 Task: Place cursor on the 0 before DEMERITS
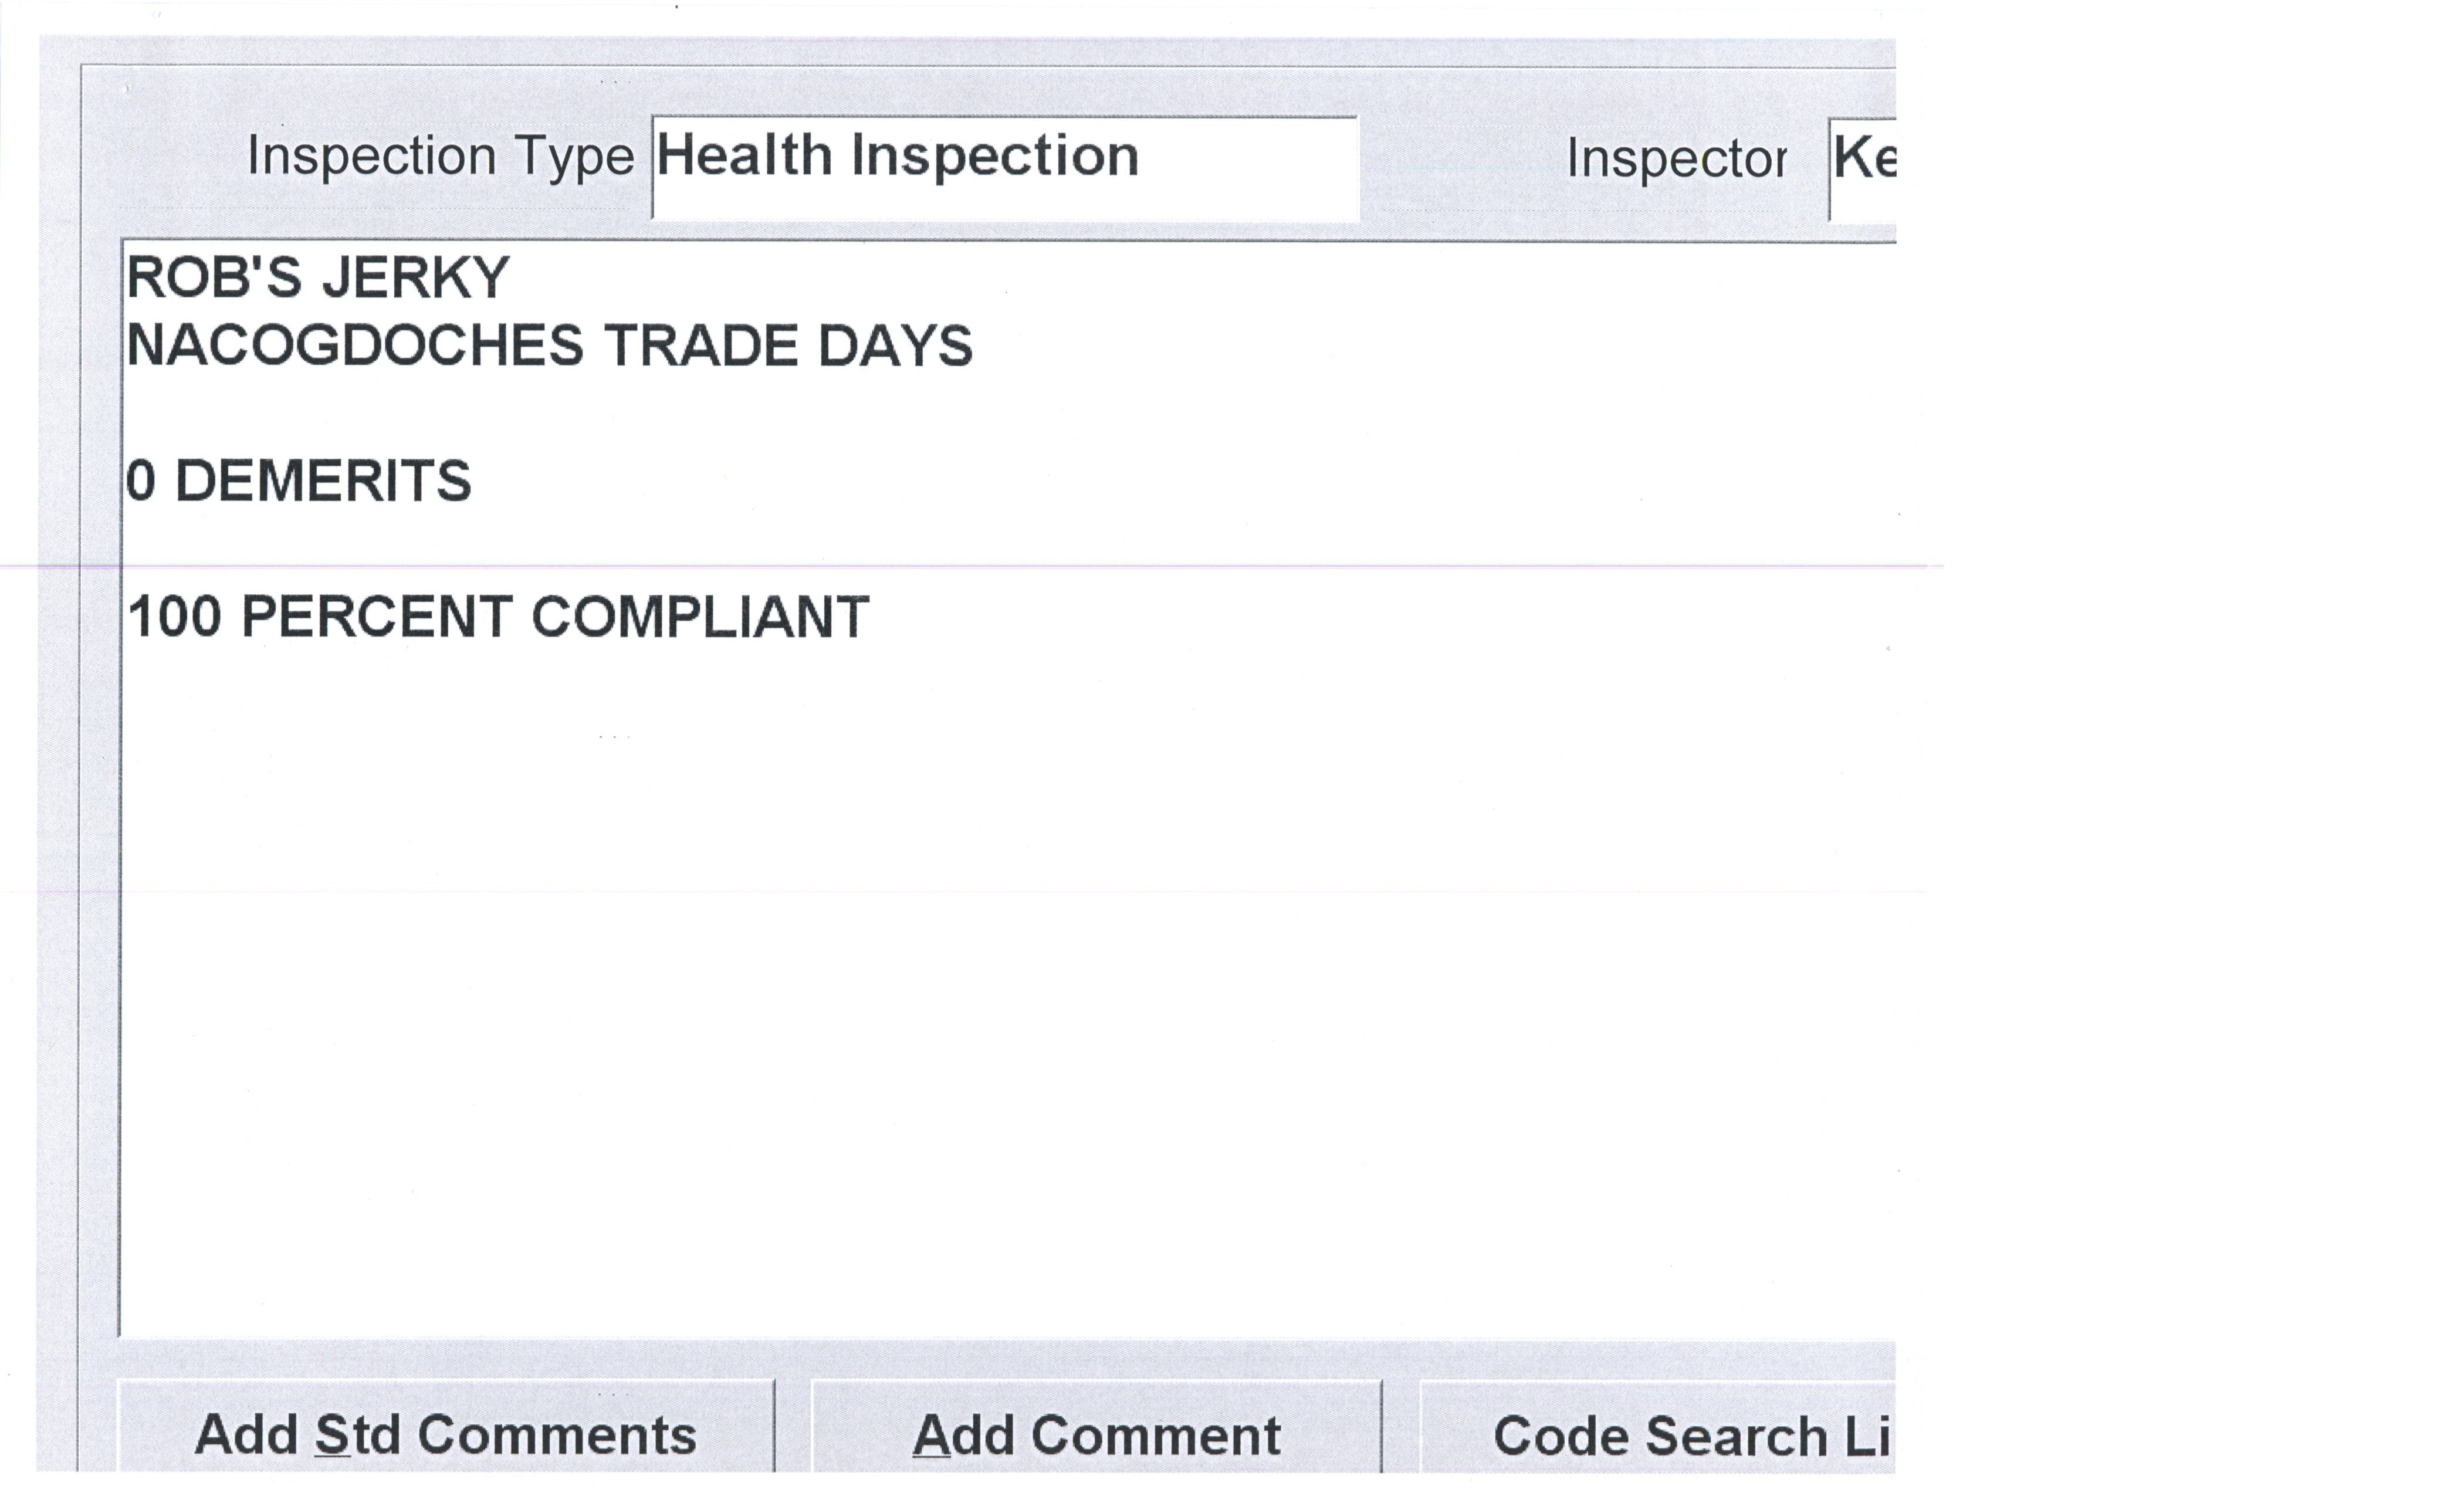(141, 481)
